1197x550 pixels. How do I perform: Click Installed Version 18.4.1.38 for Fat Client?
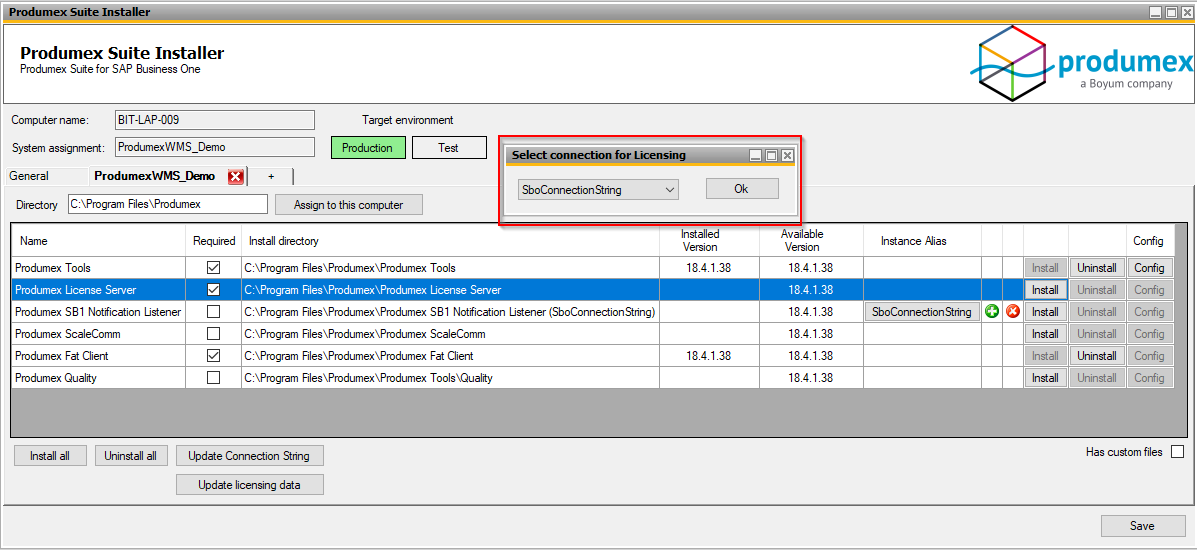click(x=709, y=356)
